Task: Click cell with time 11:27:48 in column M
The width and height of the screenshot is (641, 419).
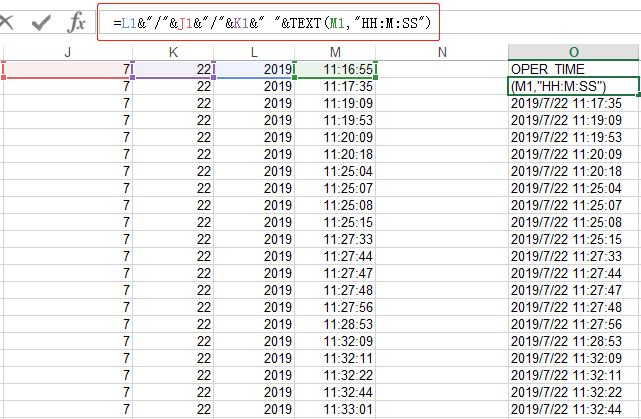Action: tap(335, 290)
